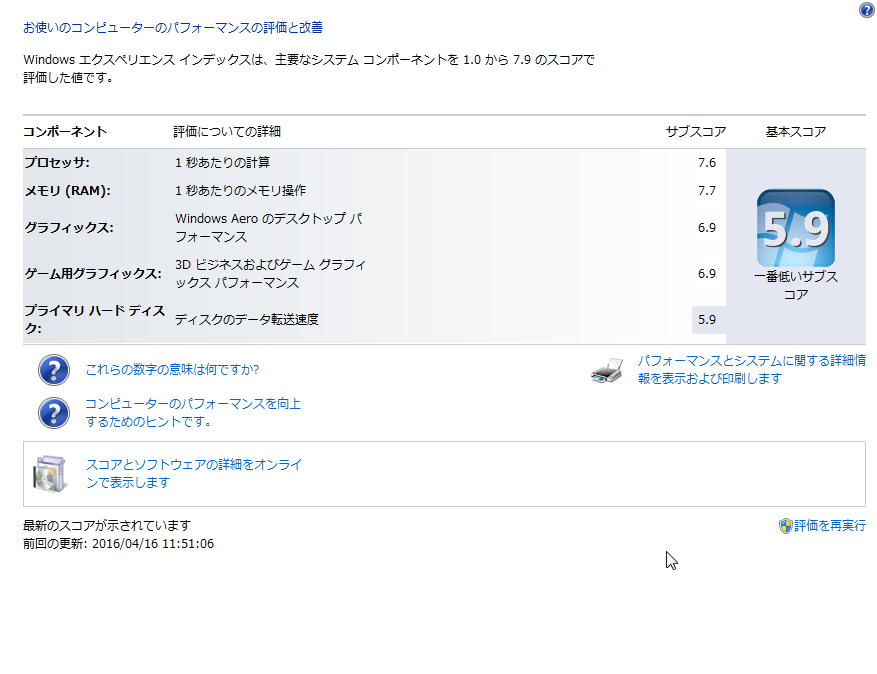Click the 基本スコア column header

click(x=796, y=132)
